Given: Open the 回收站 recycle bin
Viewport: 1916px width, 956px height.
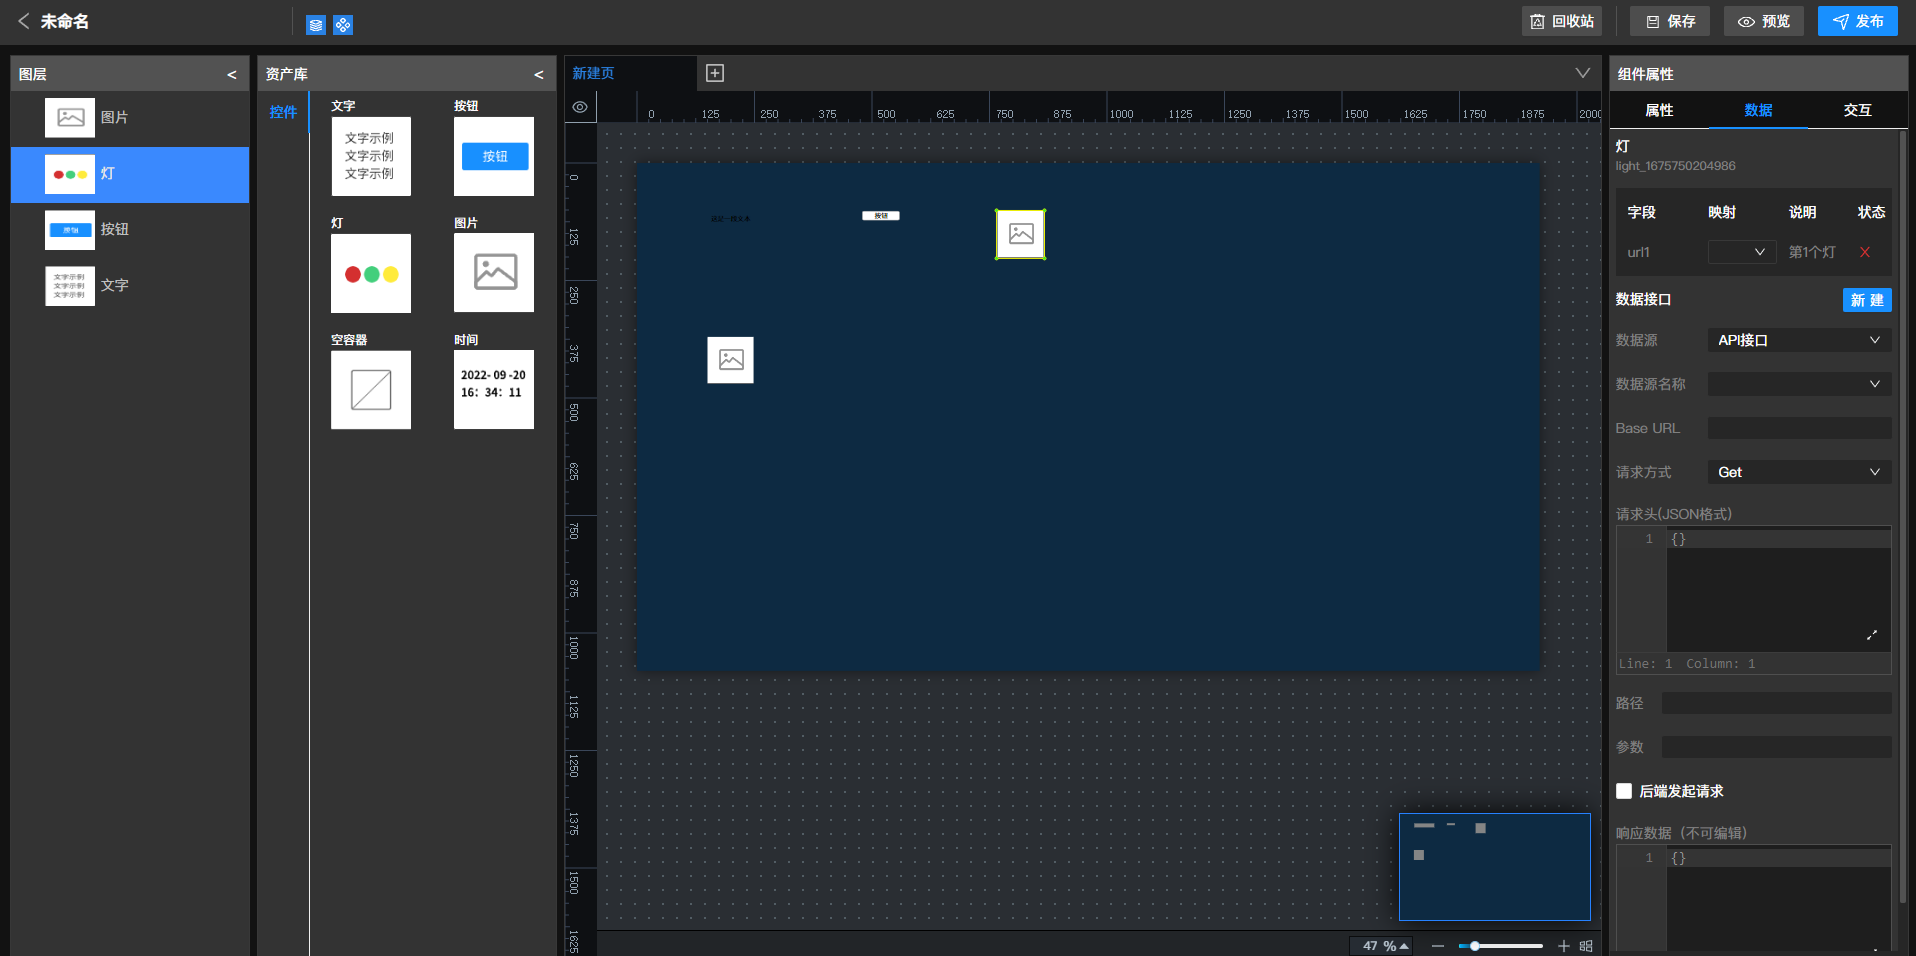Looking at the screenshot, I should tap(1562, 21).
